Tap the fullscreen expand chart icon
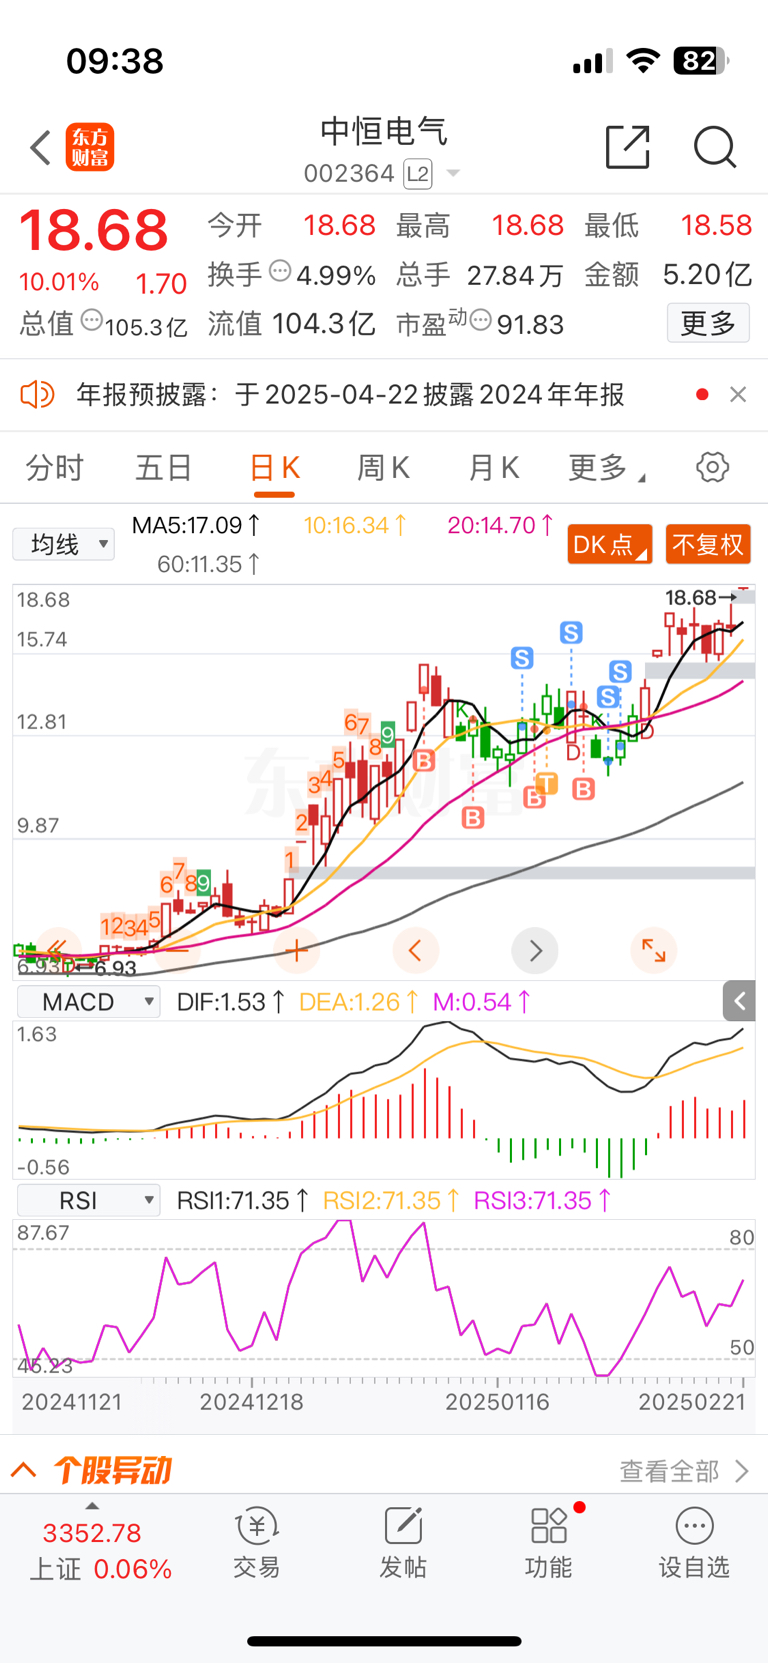This screenshot has height=1663, width=768. click(x=653, y=949)
